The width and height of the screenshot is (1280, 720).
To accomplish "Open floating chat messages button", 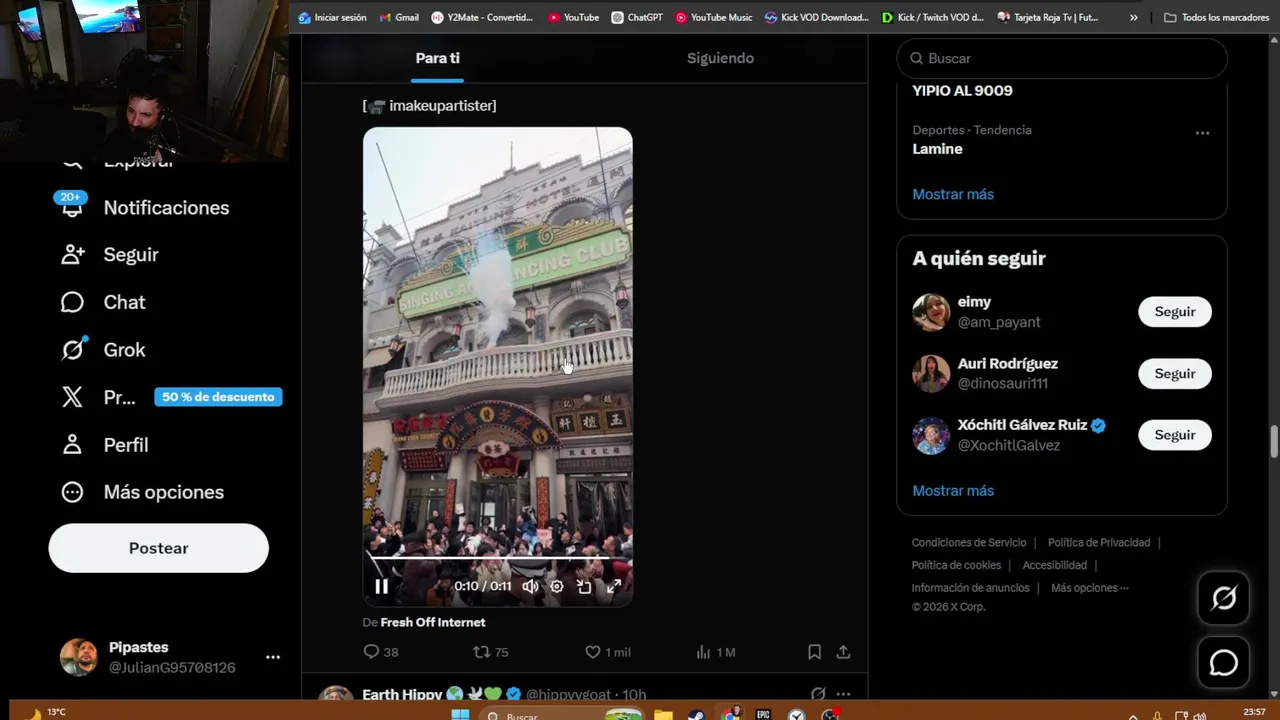I will pyautogui.click(x=1224, y=663).
